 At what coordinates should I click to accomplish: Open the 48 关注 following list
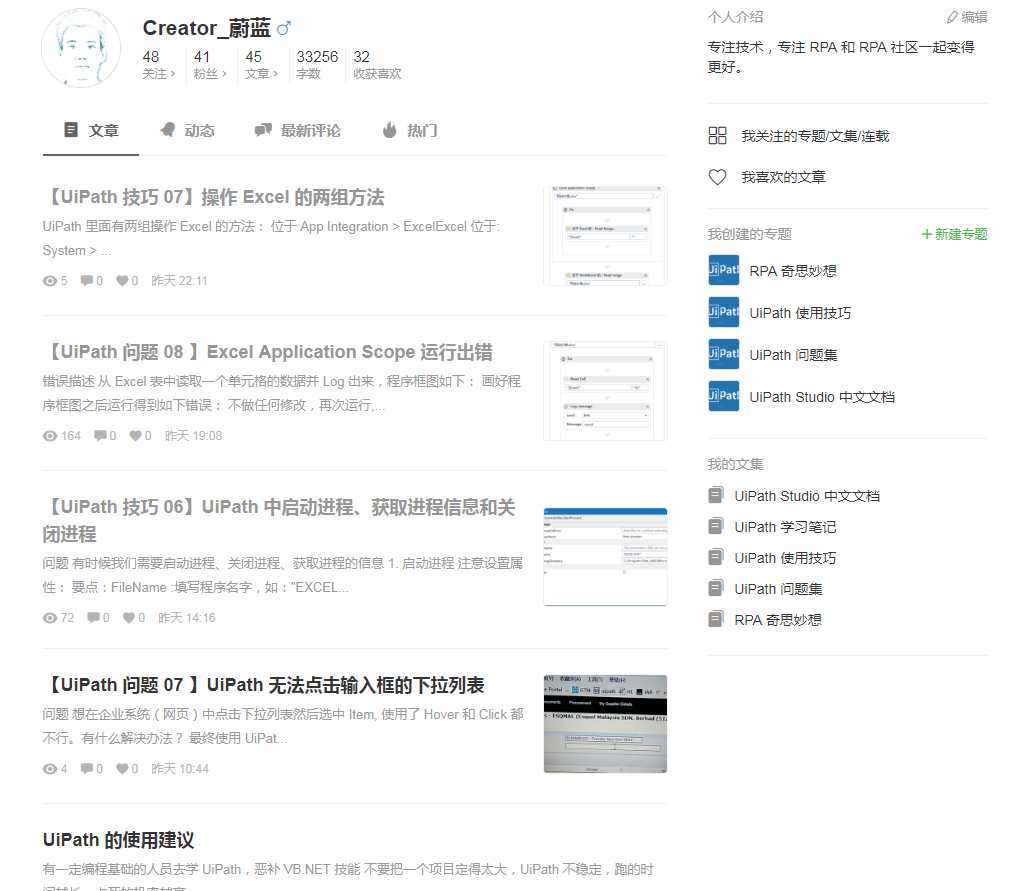[x=159, y=65]
